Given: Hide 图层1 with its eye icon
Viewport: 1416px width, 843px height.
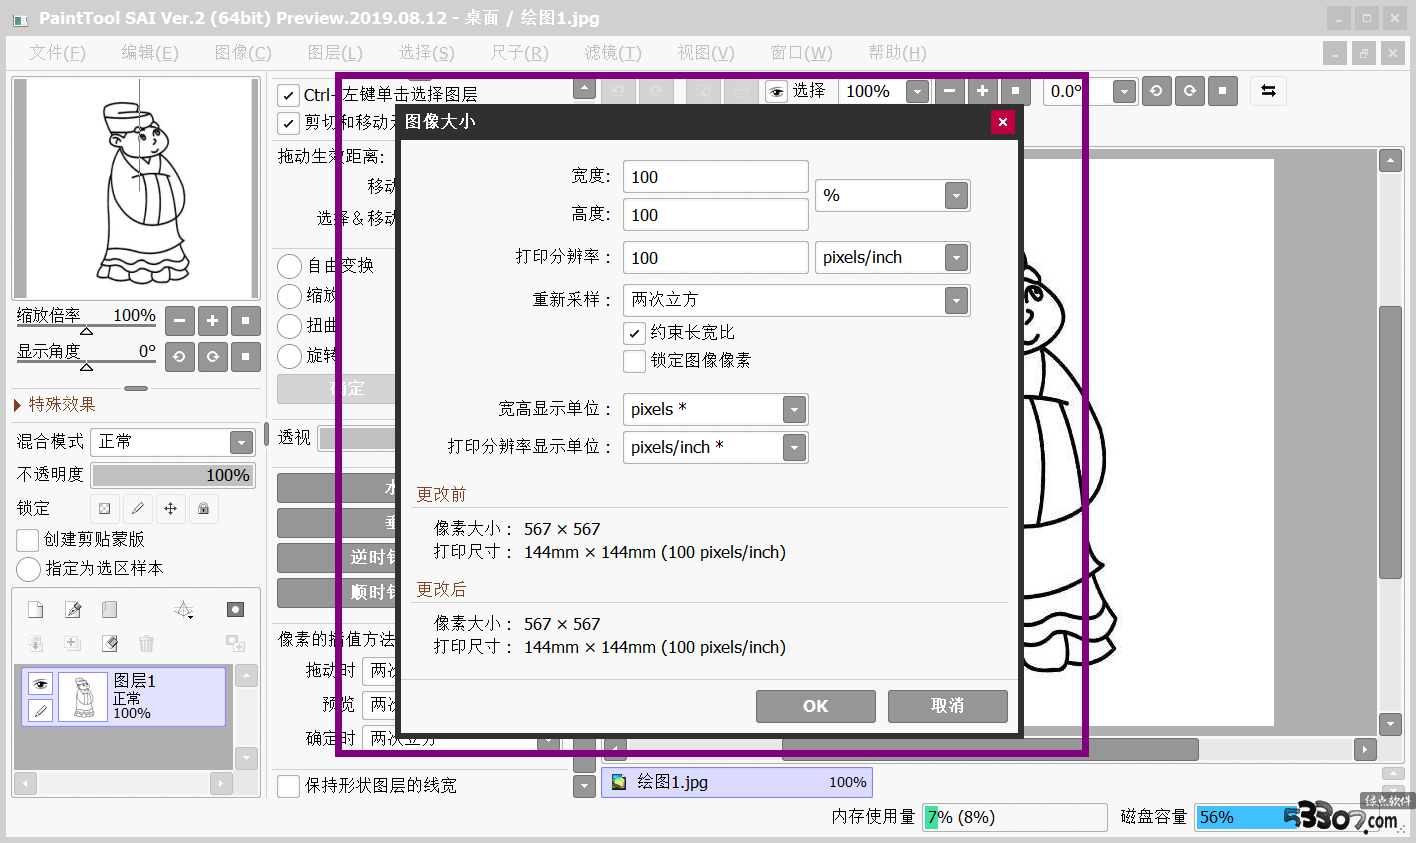Looking at the screenshot, I should coord(40,684).
